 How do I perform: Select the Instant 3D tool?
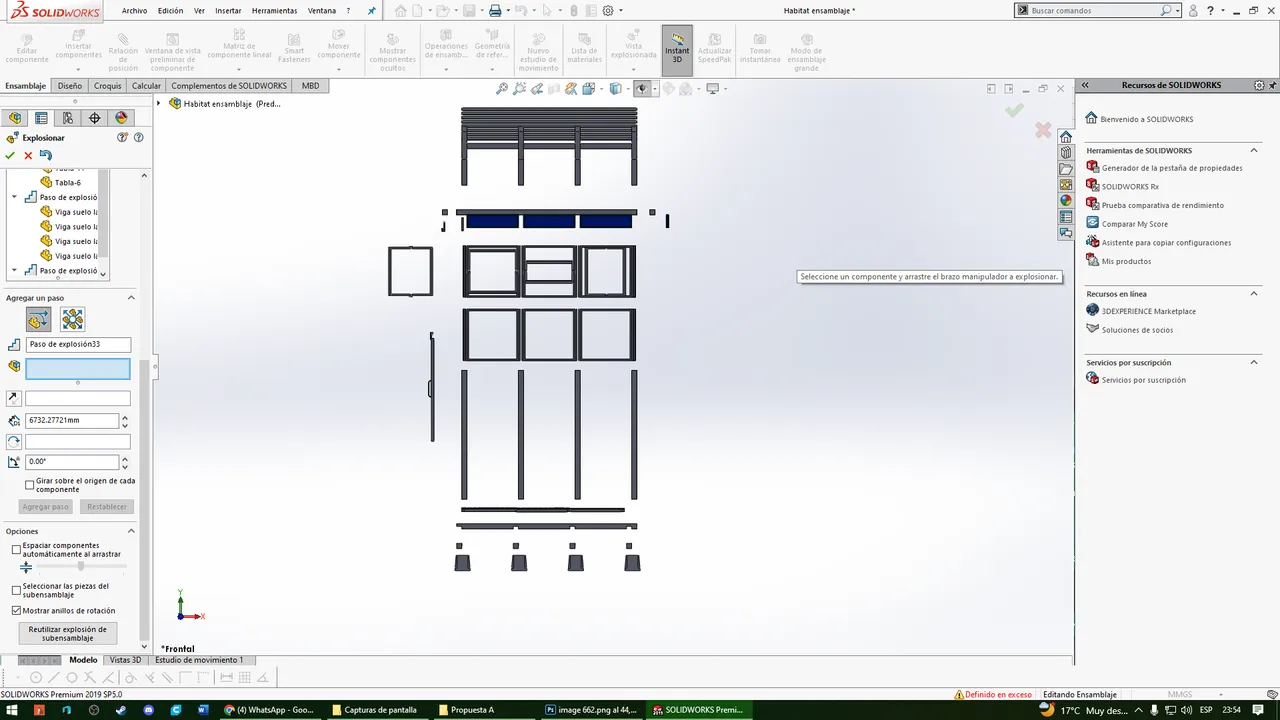tap(677, 49)
